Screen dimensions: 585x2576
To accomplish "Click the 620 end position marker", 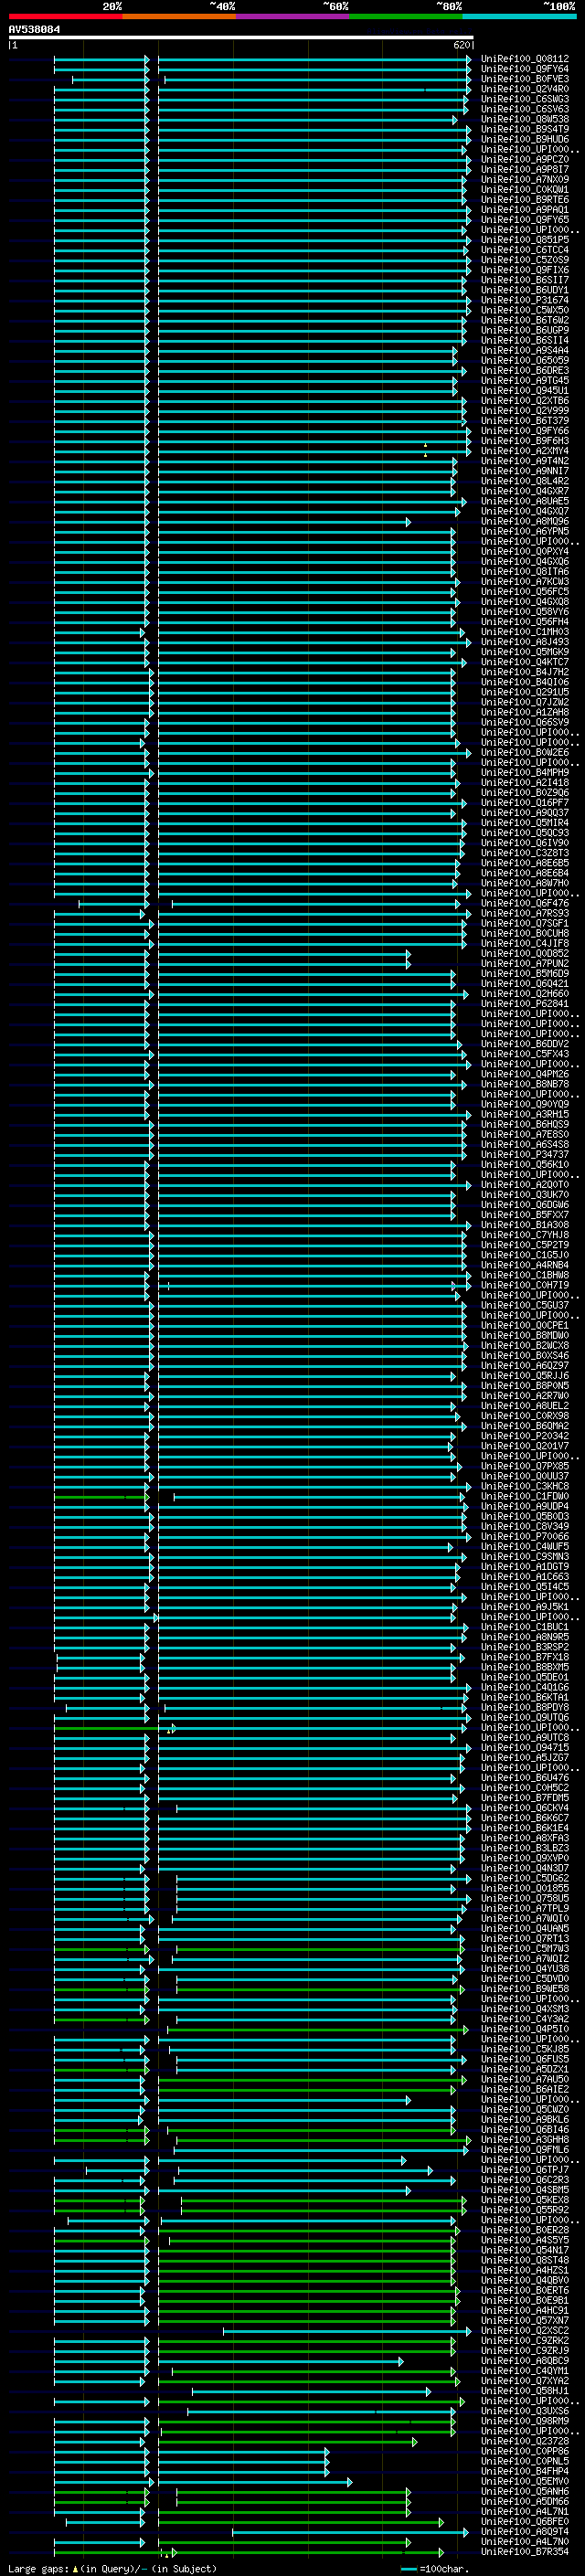I will coord(462,45).
